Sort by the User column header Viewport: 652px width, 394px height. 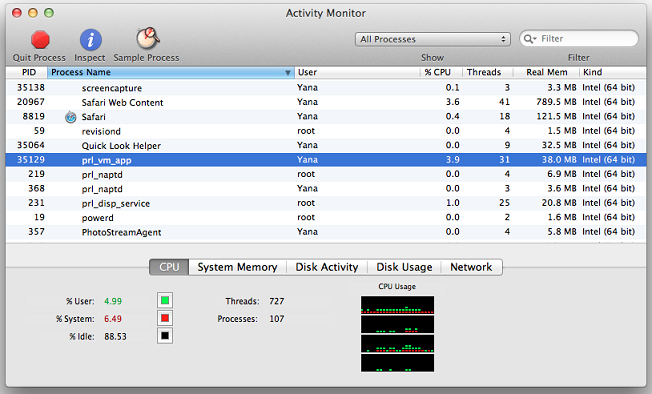tap(358, 72)
